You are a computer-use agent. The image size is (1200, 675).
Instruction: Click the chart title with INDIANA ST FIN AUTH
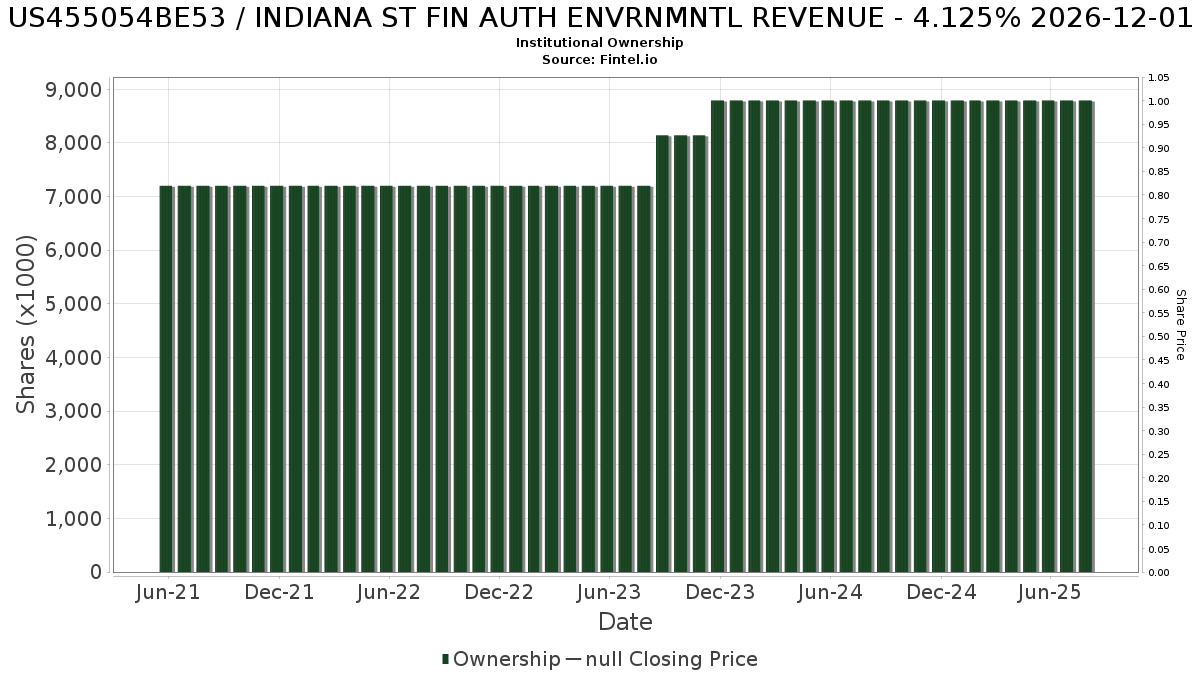point(599,18)
